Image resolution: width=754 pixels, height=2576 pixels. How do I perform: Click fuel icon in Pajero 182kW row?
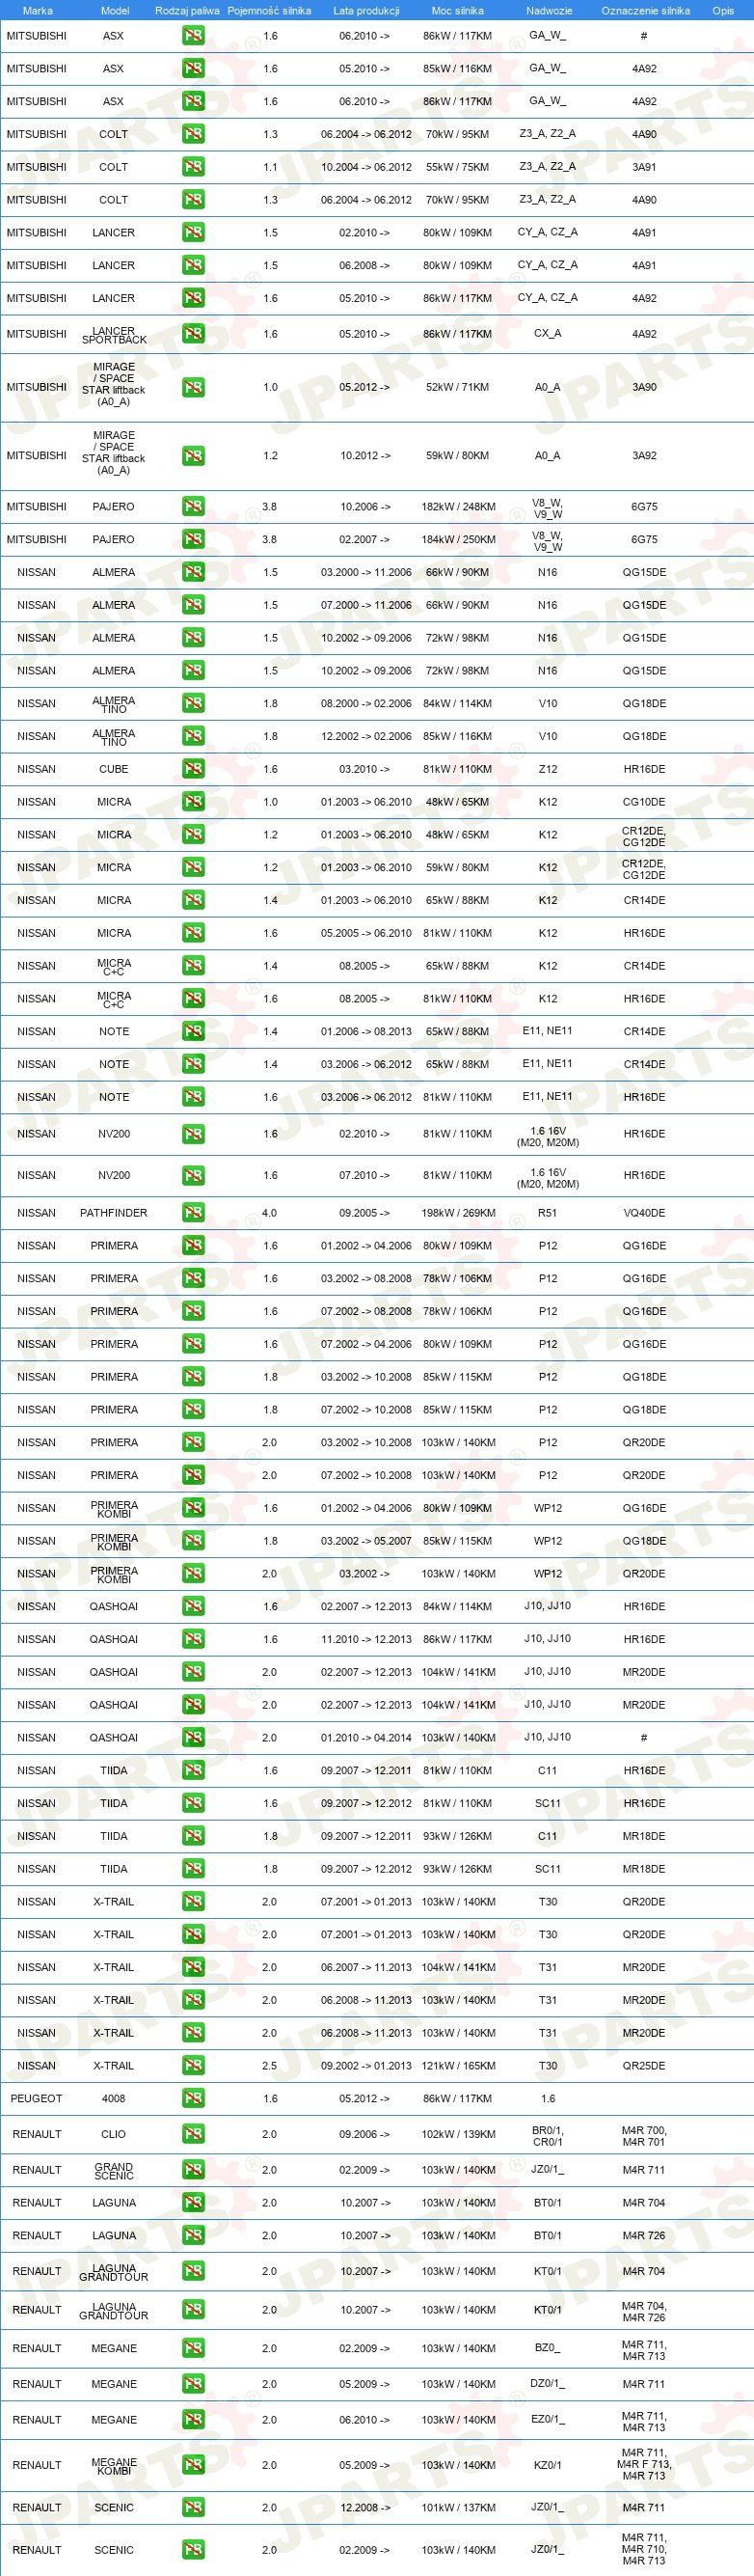193,507
